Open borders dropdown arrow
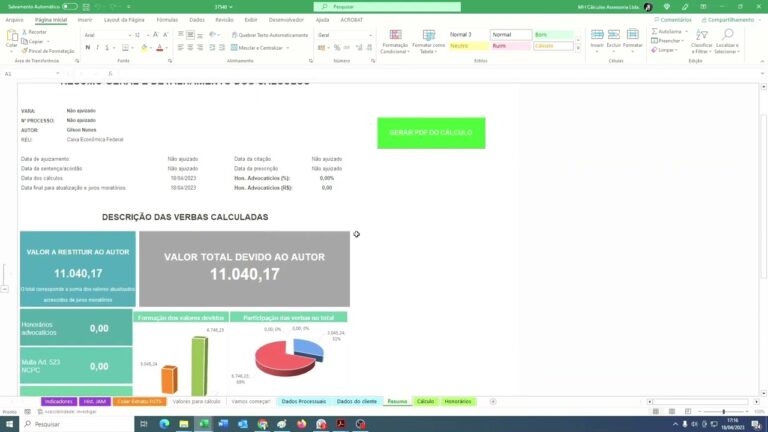This screenshot has width=768, height=432. (x=132, y=48)
